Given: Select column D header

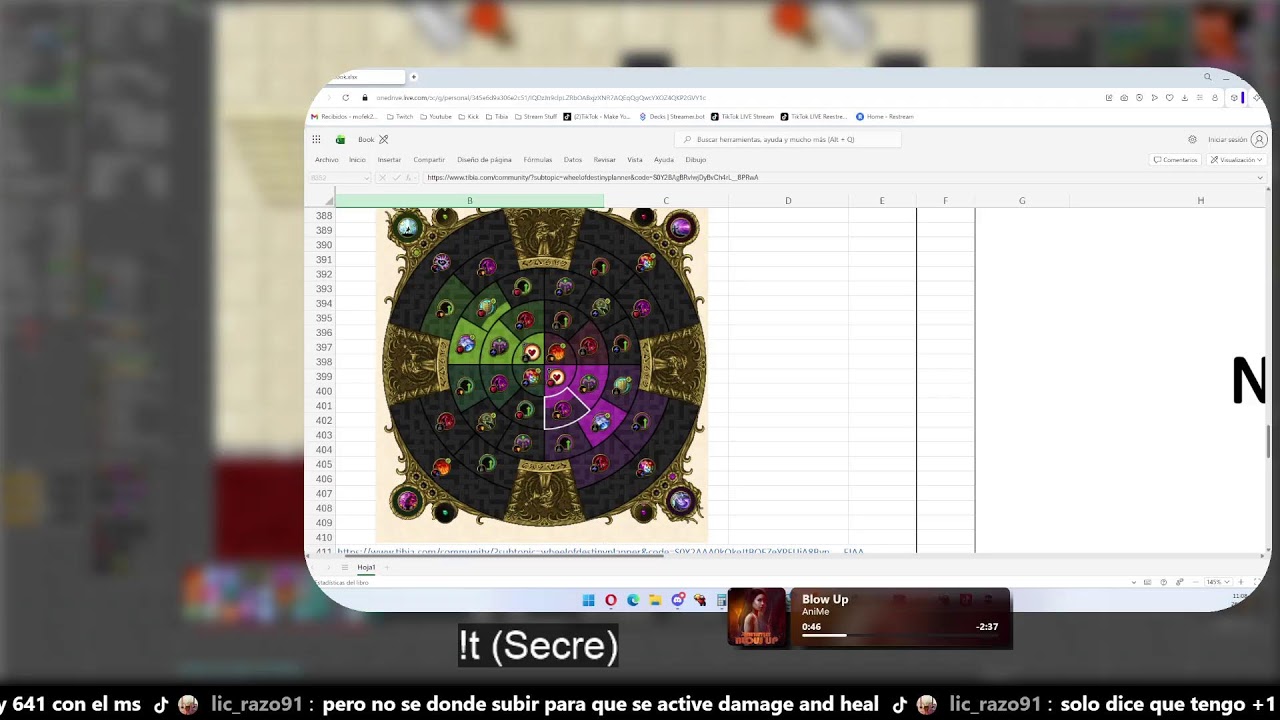Looking at the screenshot, I should [x=788, y=201].
